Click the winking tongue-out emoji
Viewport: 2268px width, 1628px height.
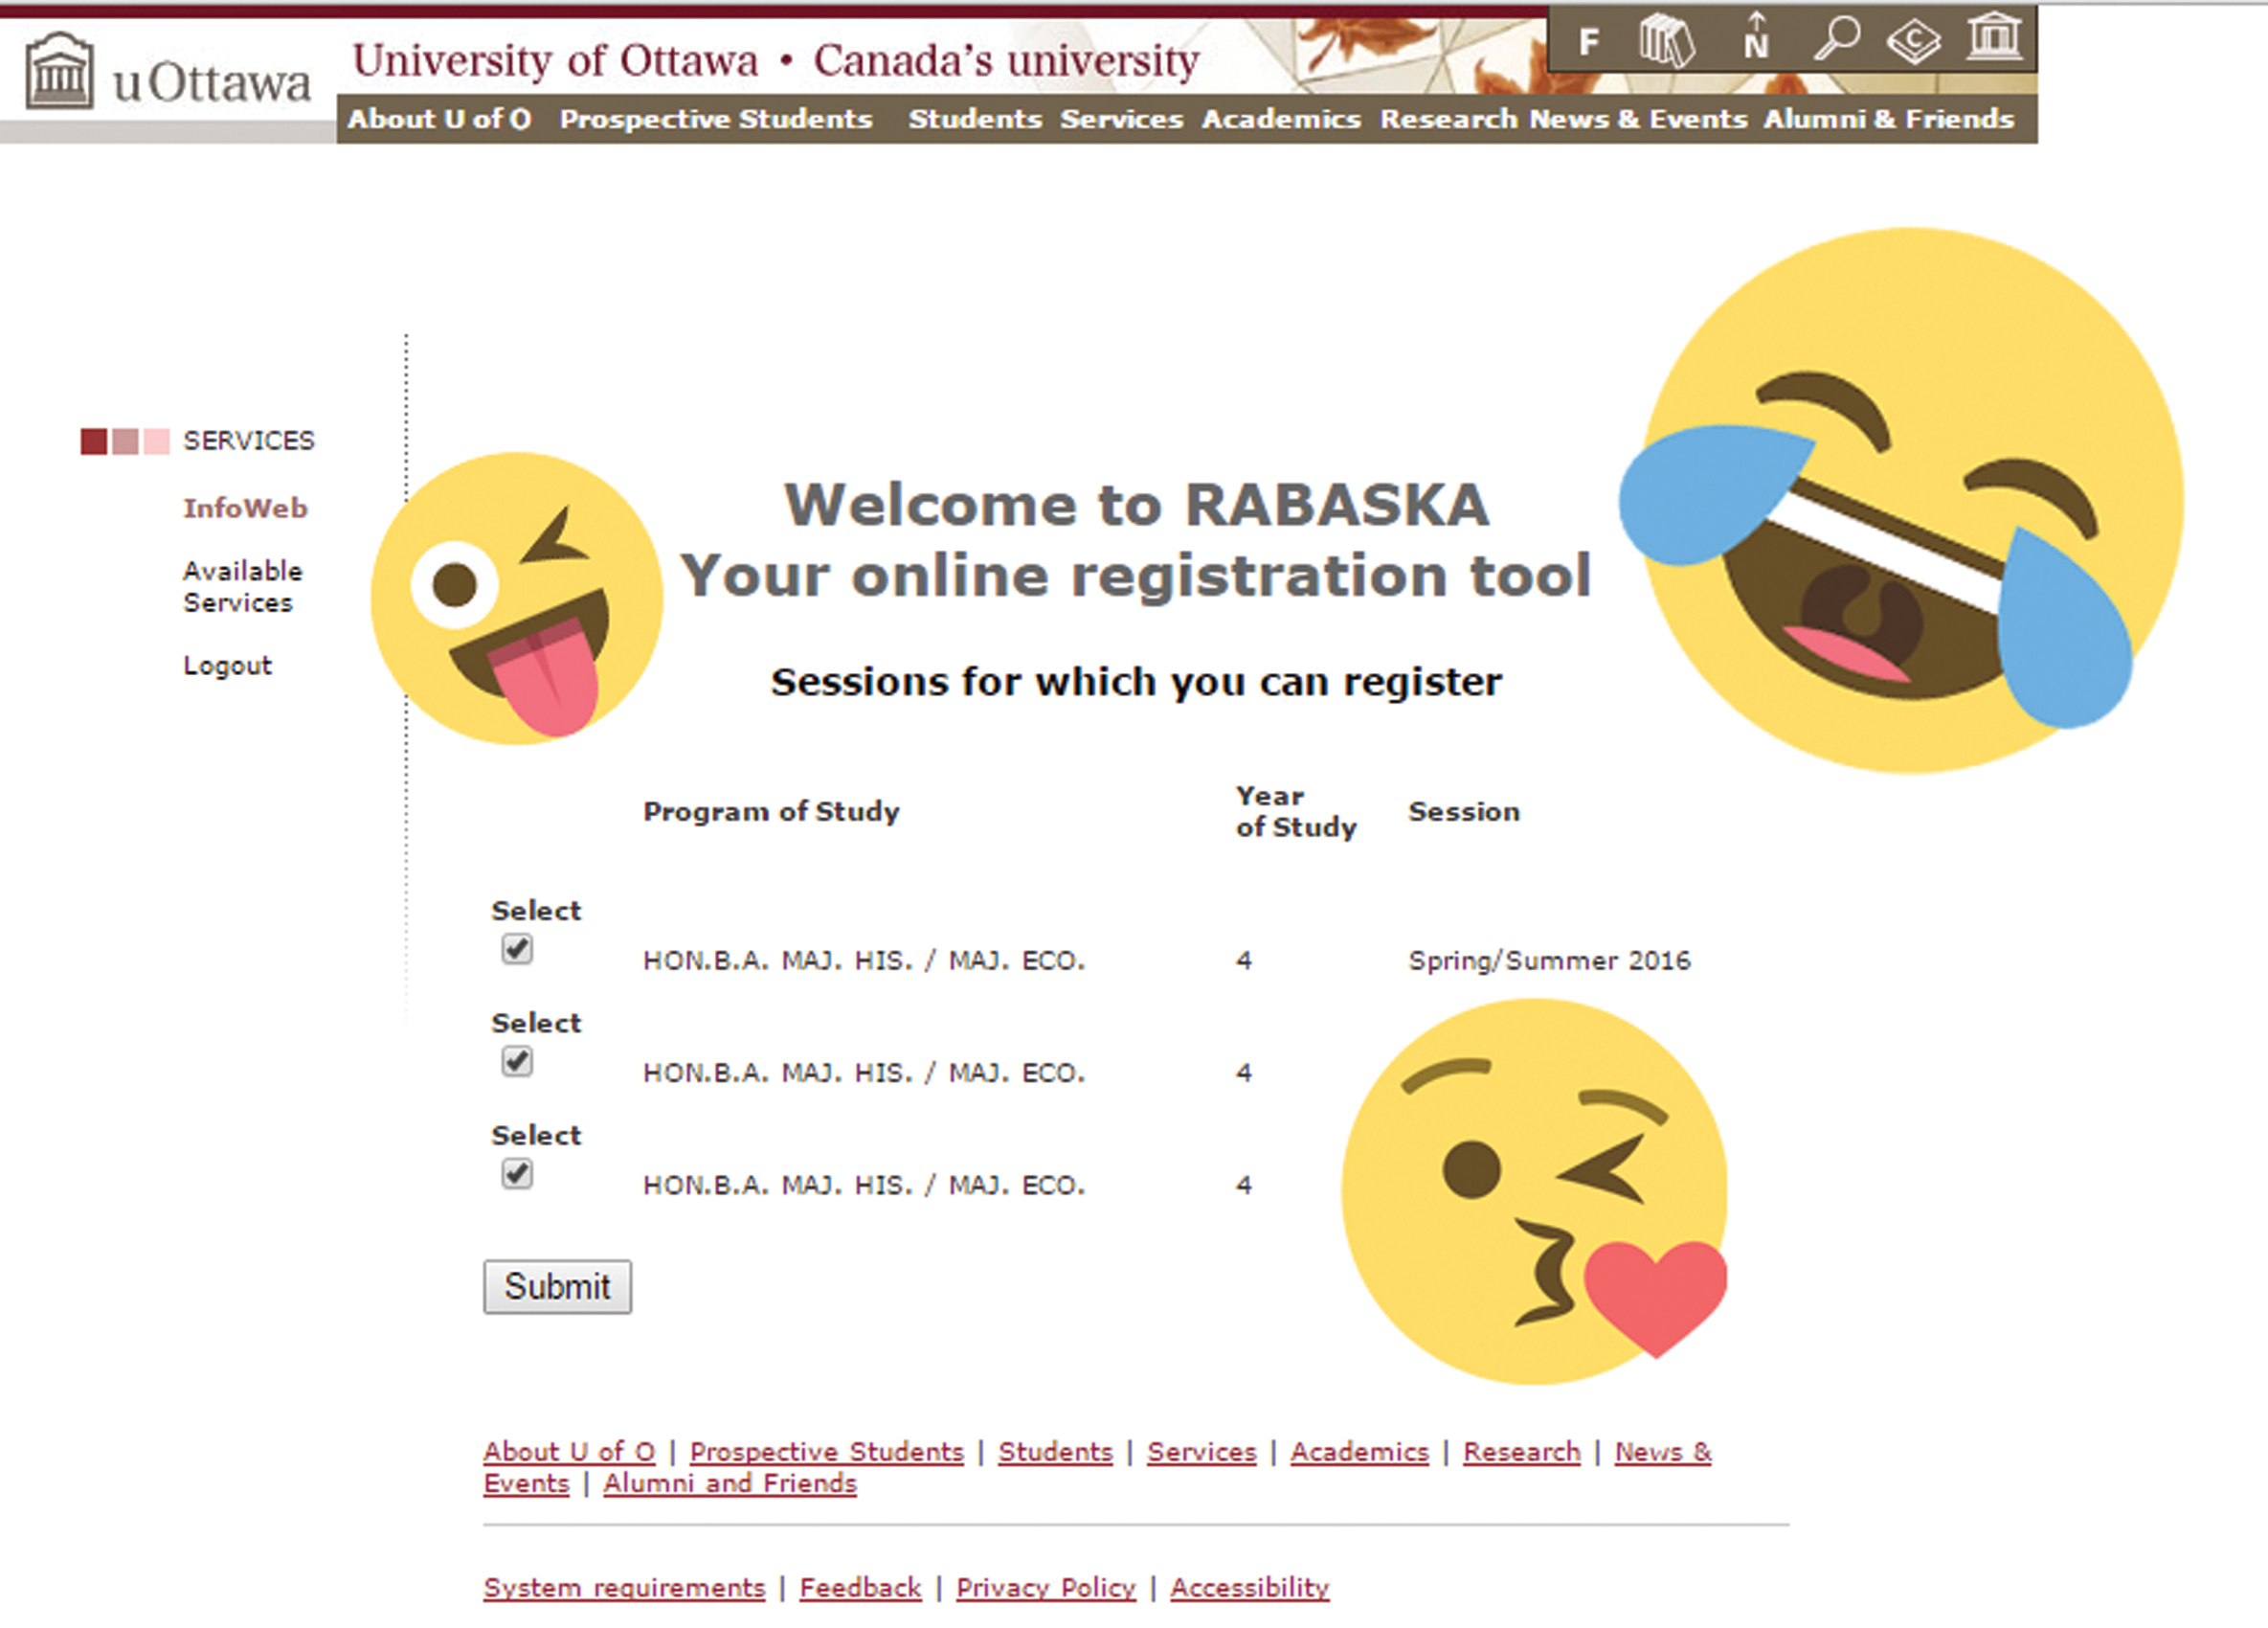[x=516, y=597]
